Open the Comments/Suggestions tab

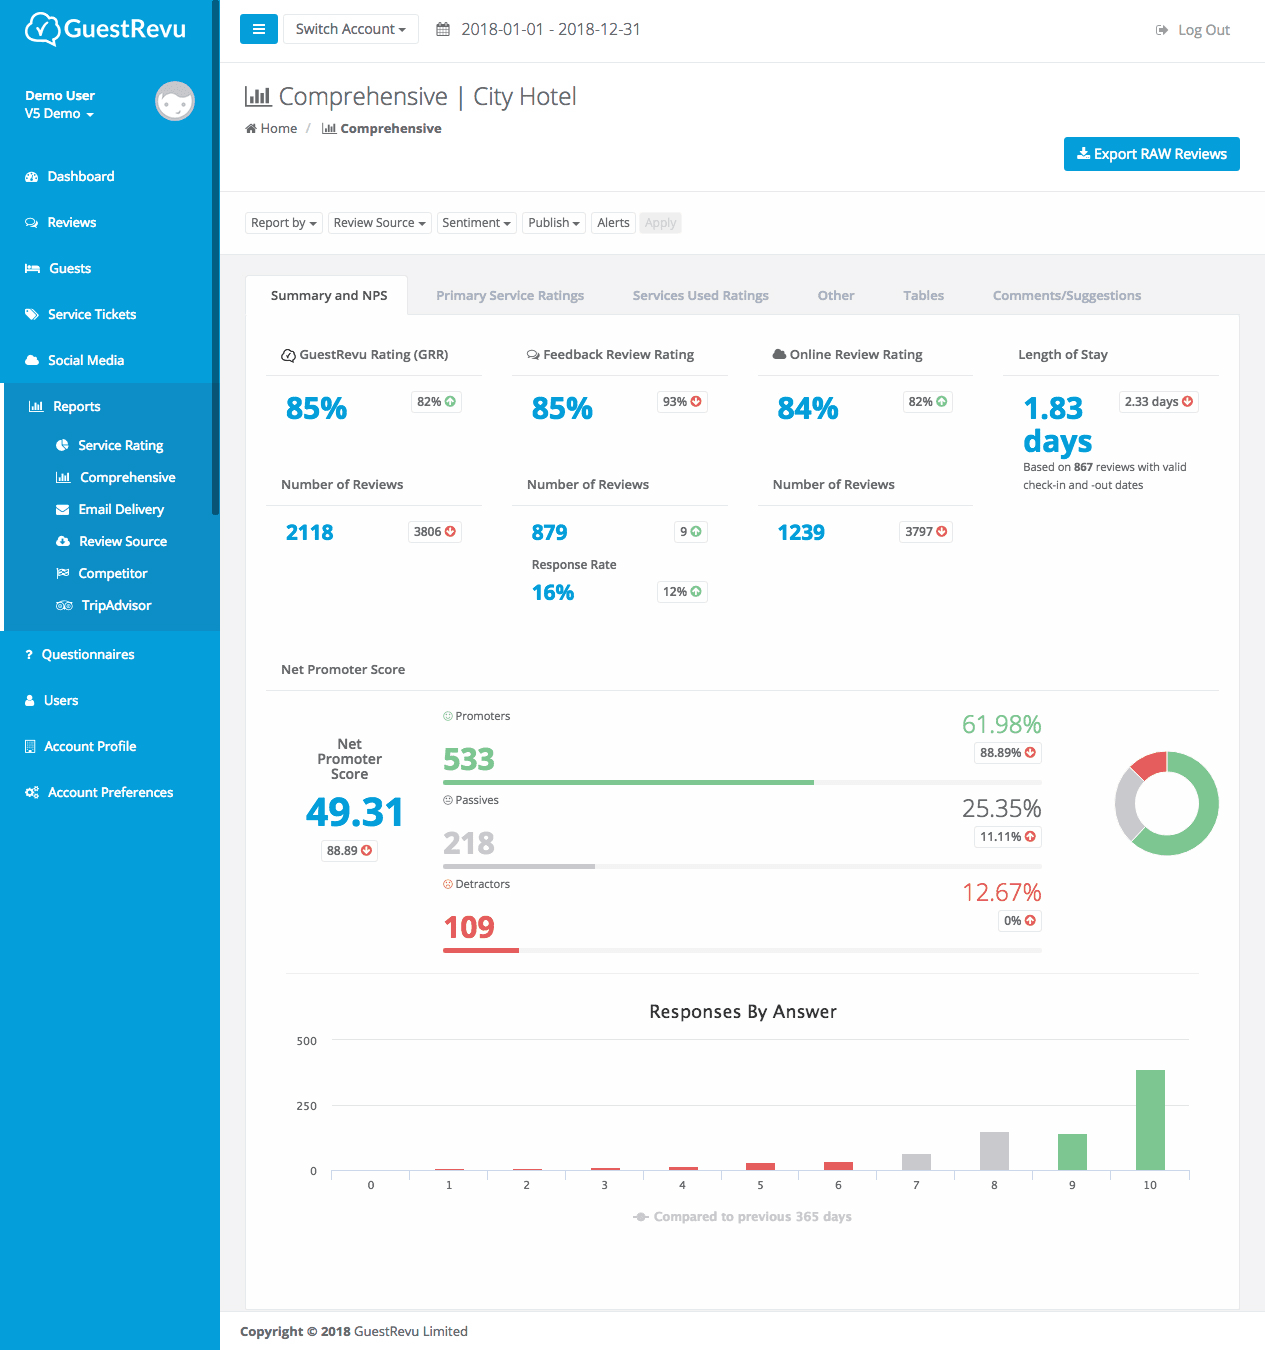point(1066,296)
